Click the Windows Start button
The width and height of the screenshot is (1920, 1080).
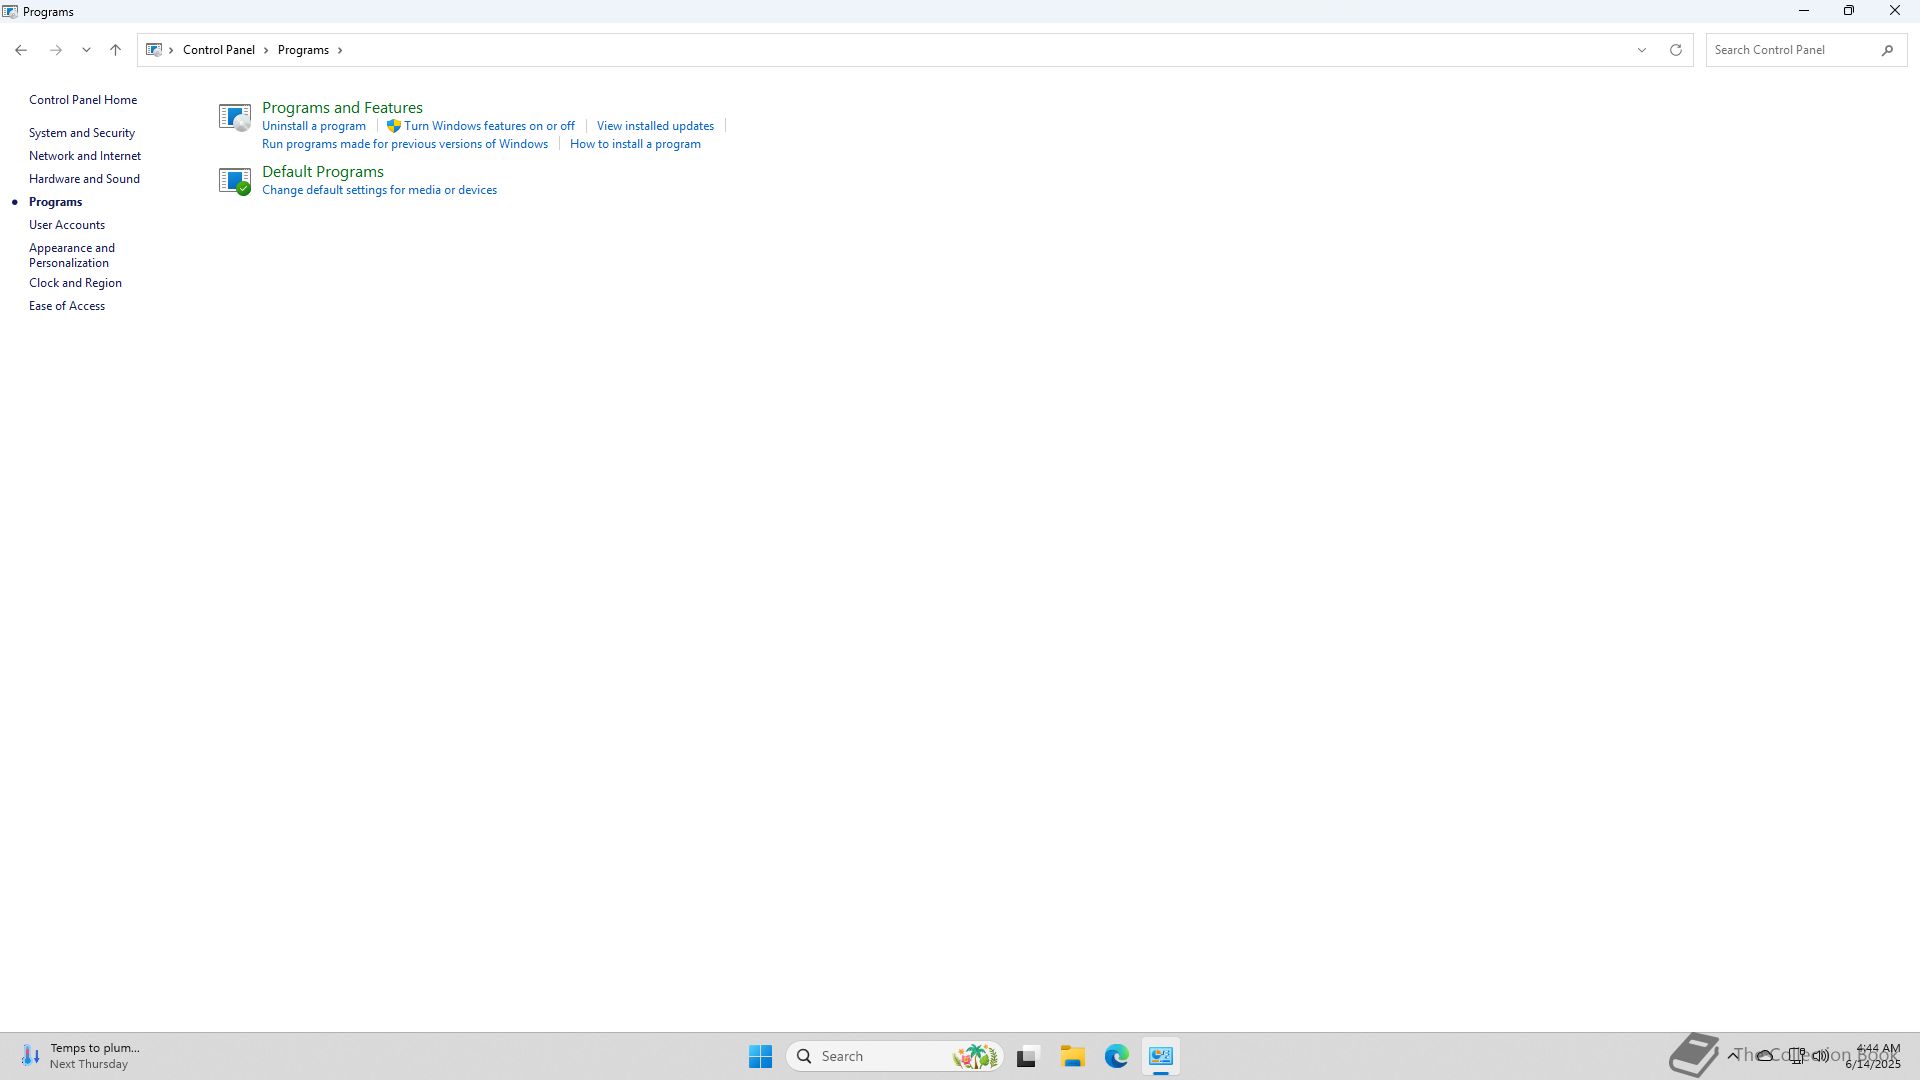[760, 1056]
